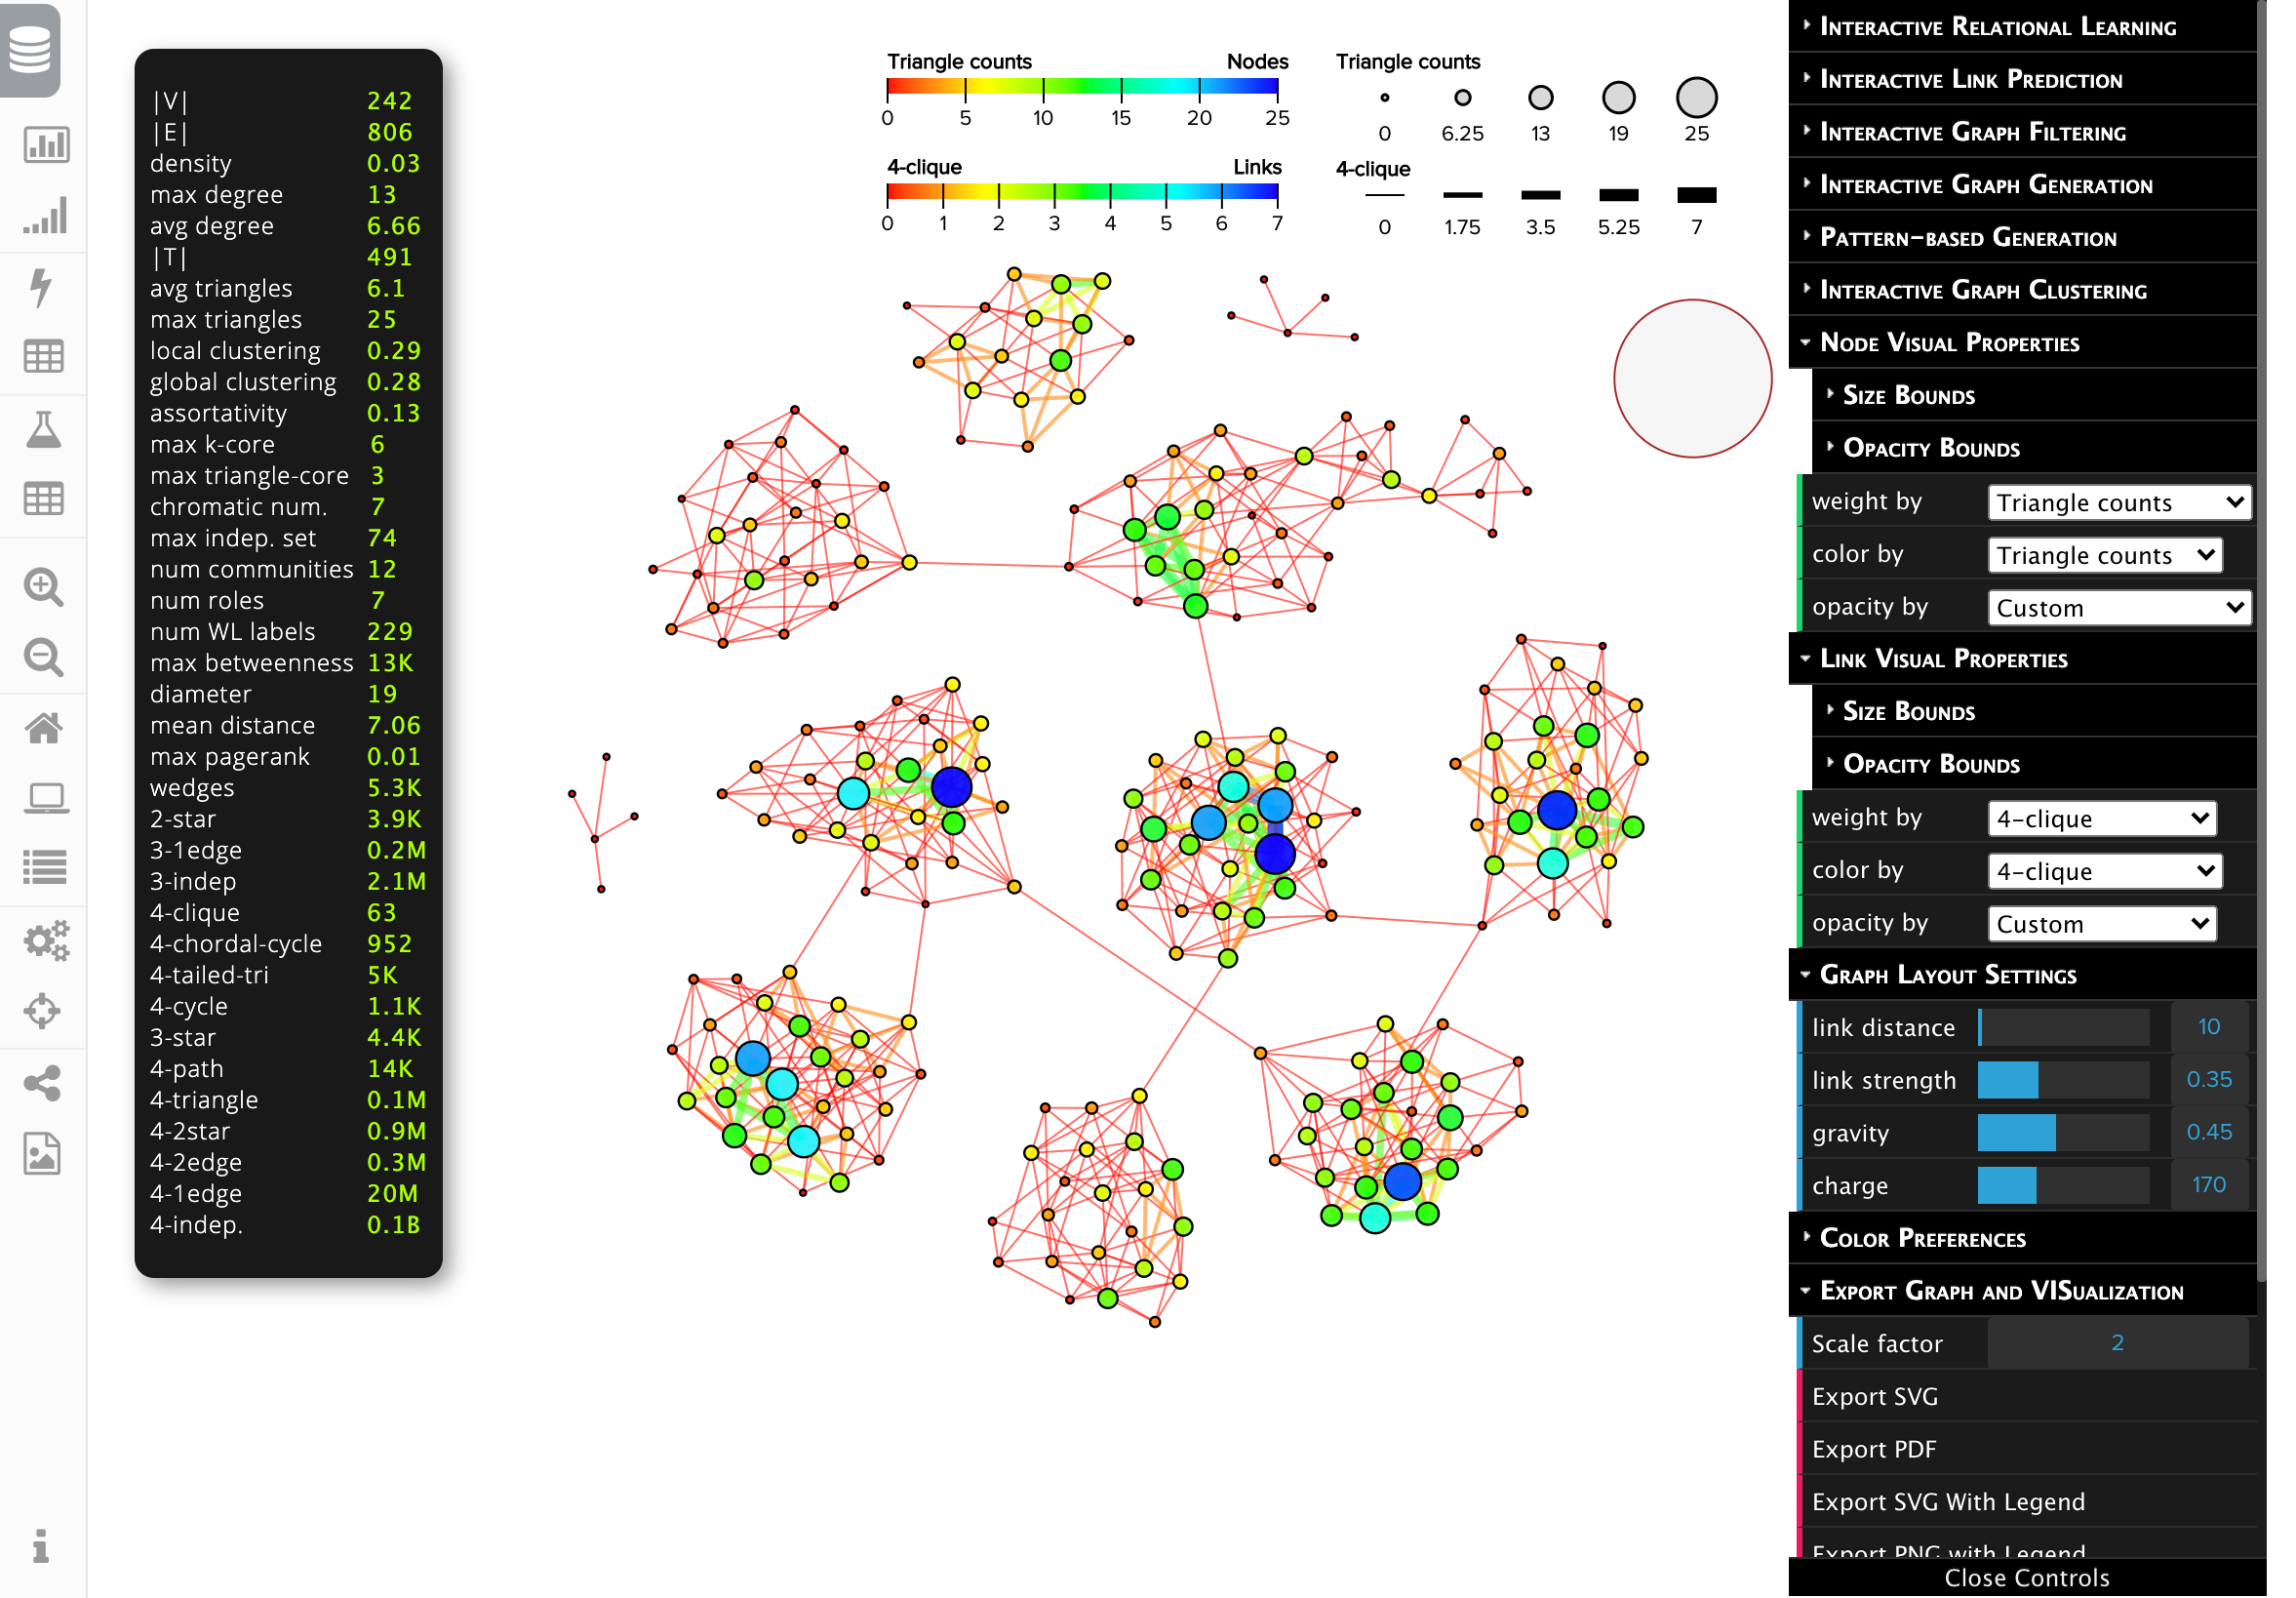Click the Scale factor input showing 2

(2118, 1344)
